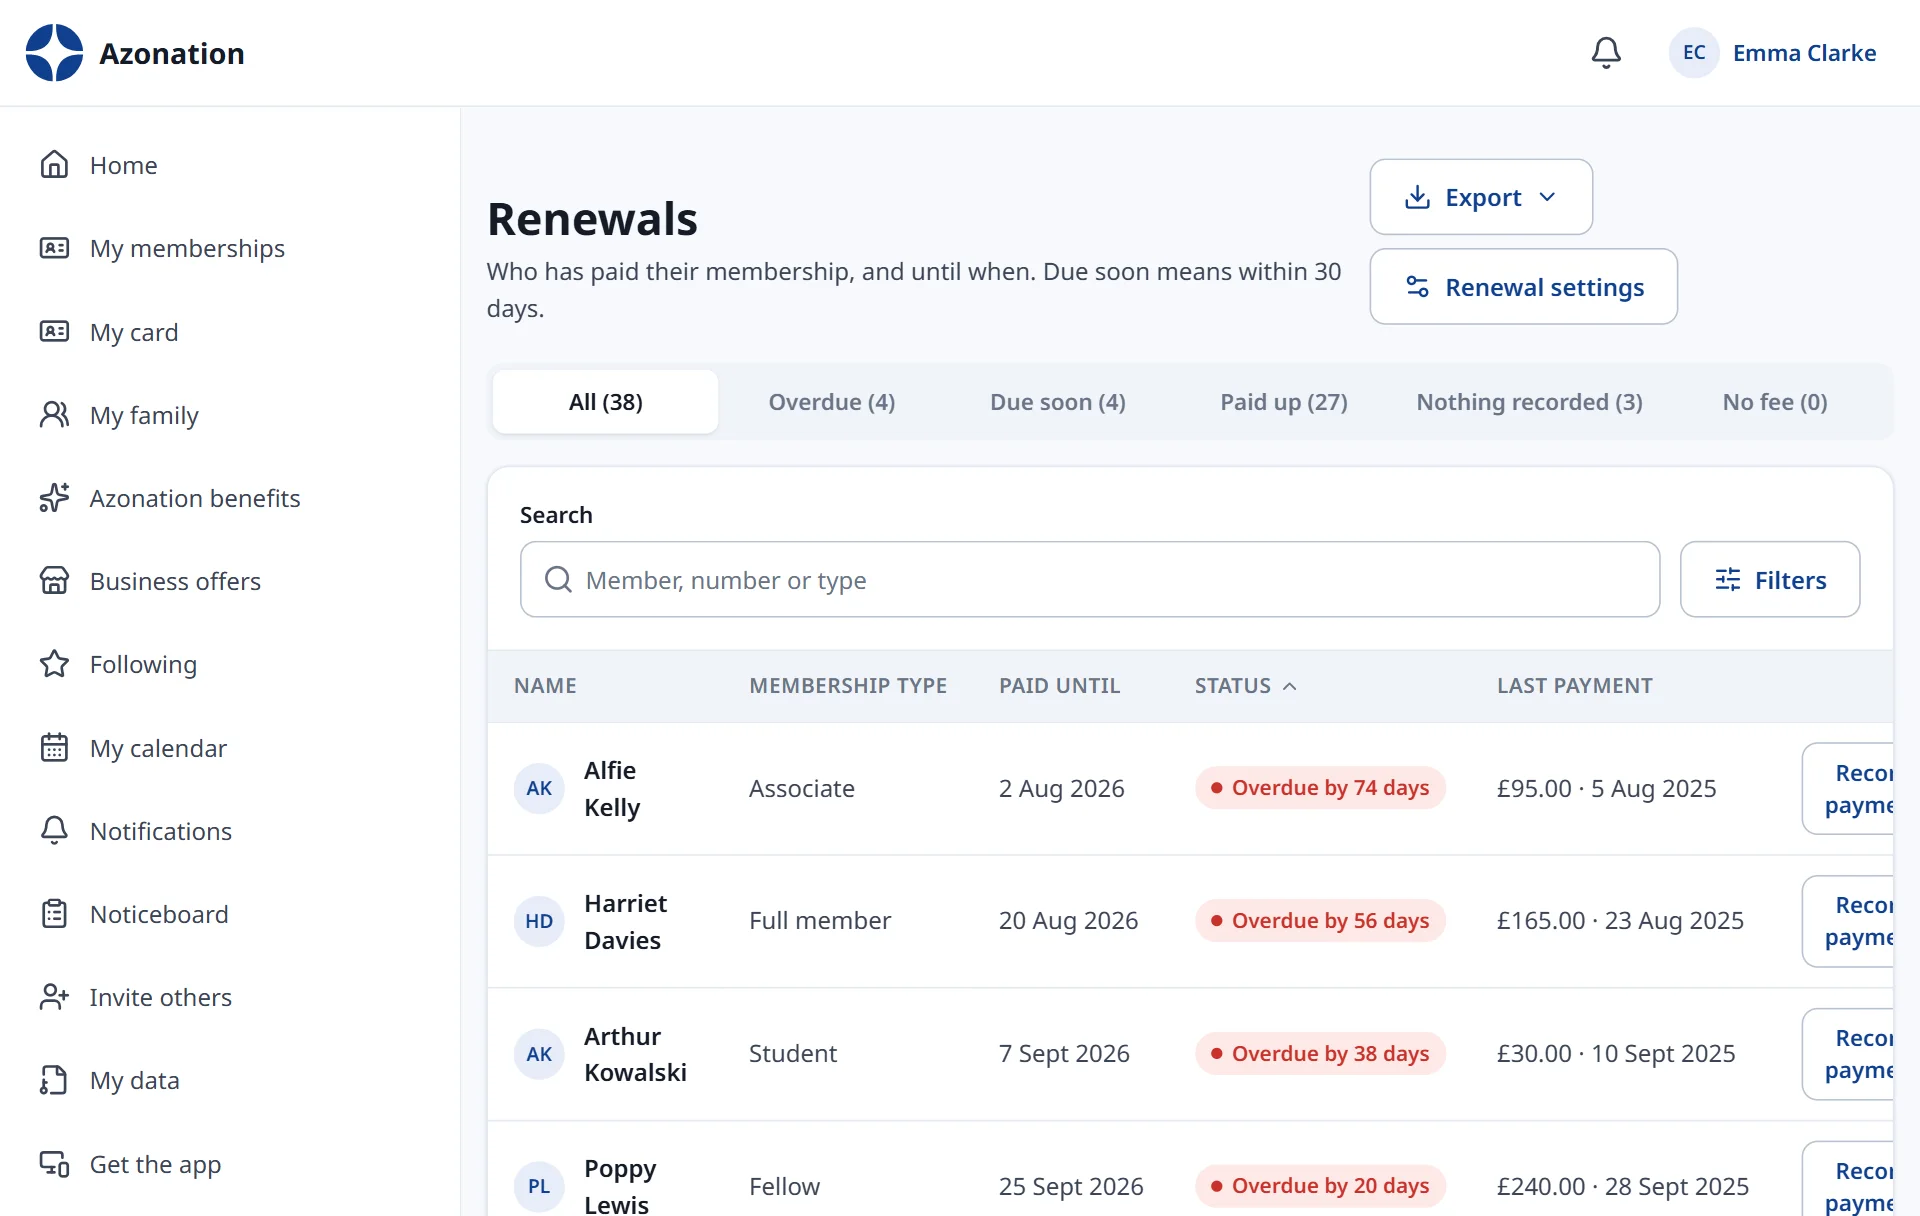Click the Overdue by 74 days badge
This screenshot has width=1920, height=1216.
click(x=1320, y=788)
